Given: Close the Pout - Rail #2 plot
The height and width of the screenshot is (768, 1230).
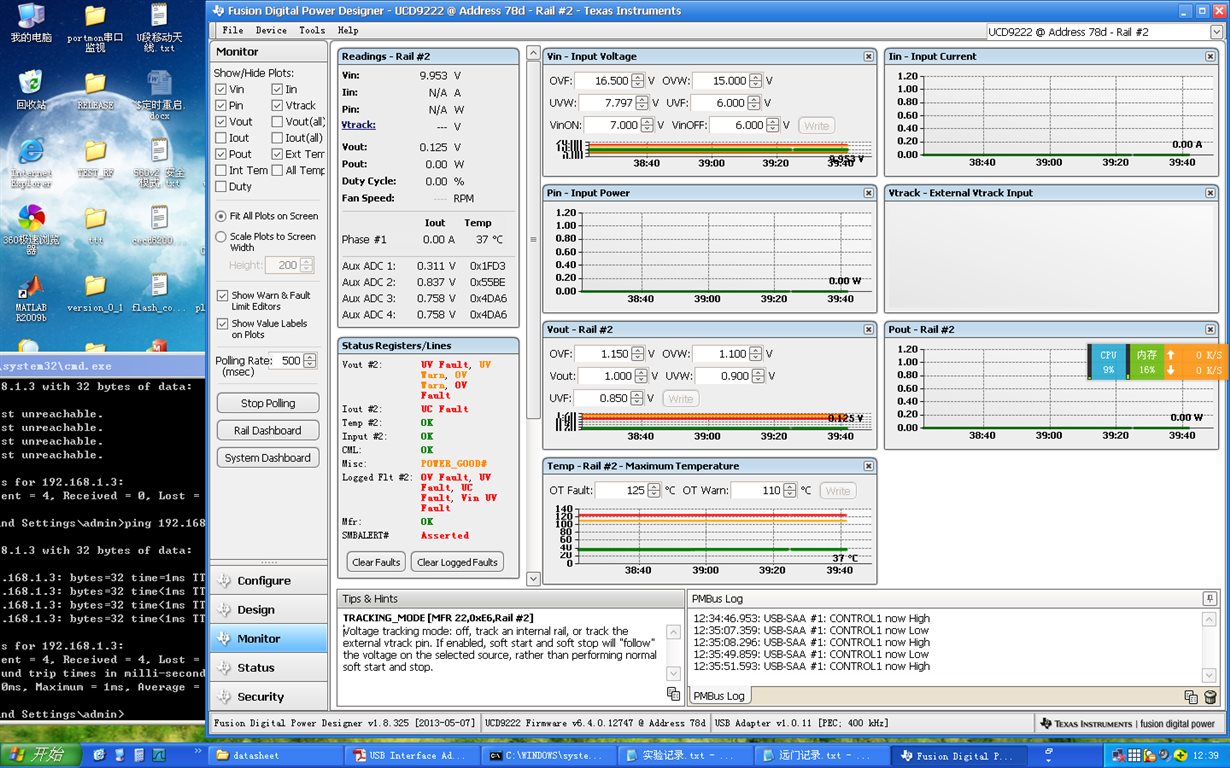Looking at the screenshot, I should (x=1210, y=329).
